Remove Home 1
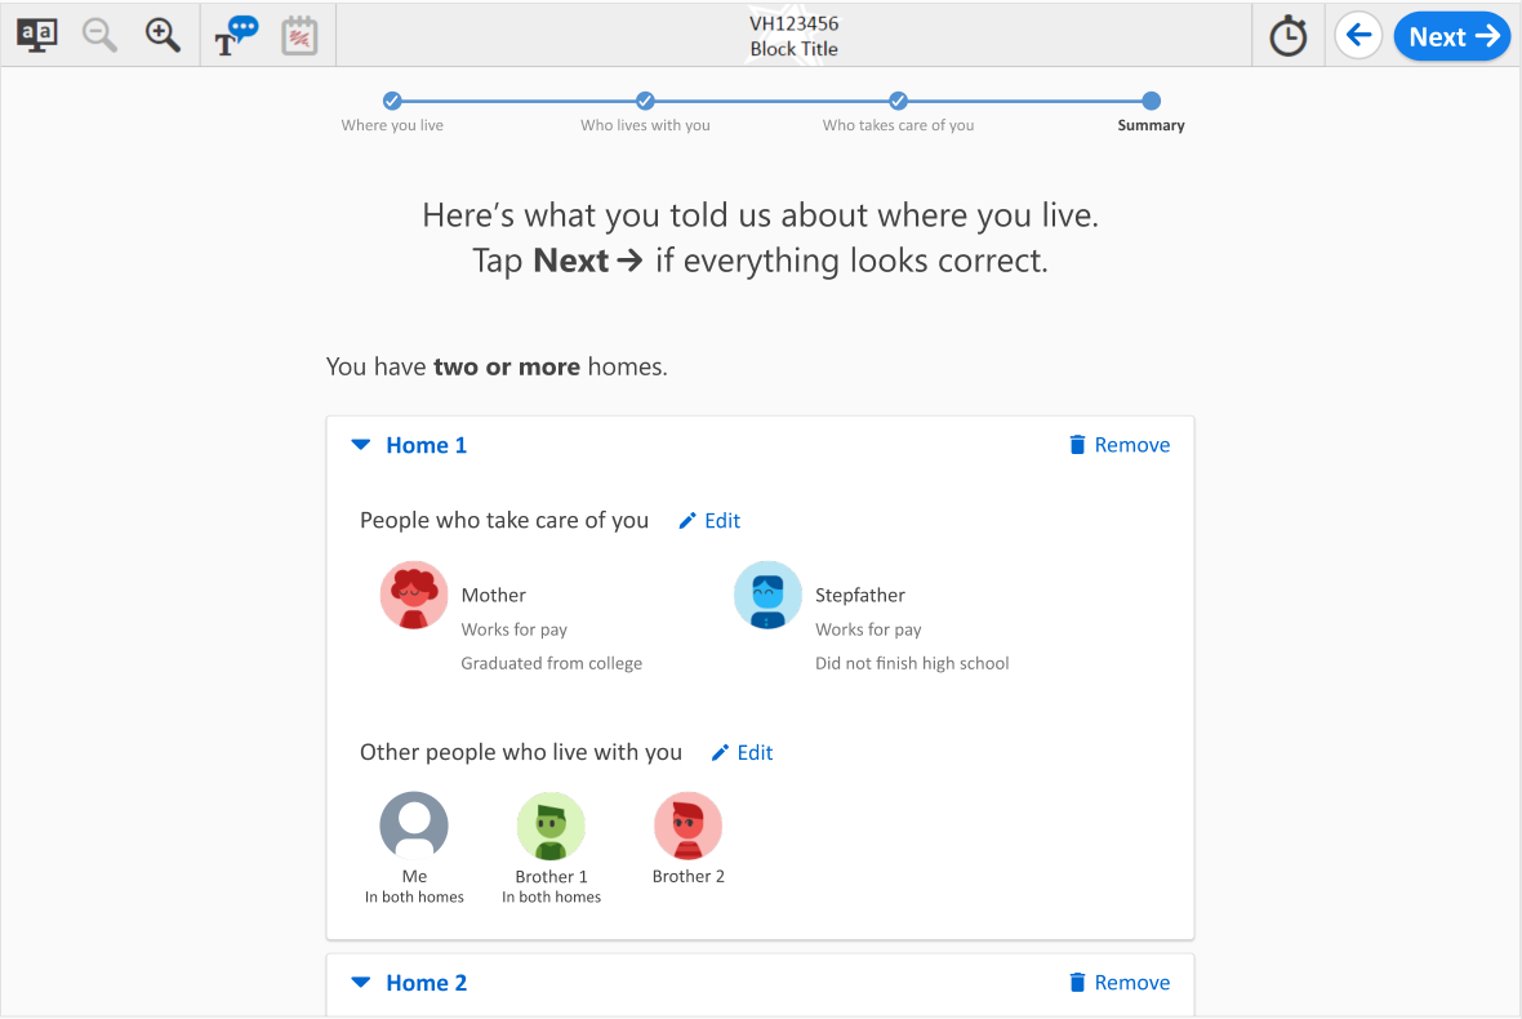Image resolution: width=1522 pixels, height=1019 pixels. point(1119,445)
